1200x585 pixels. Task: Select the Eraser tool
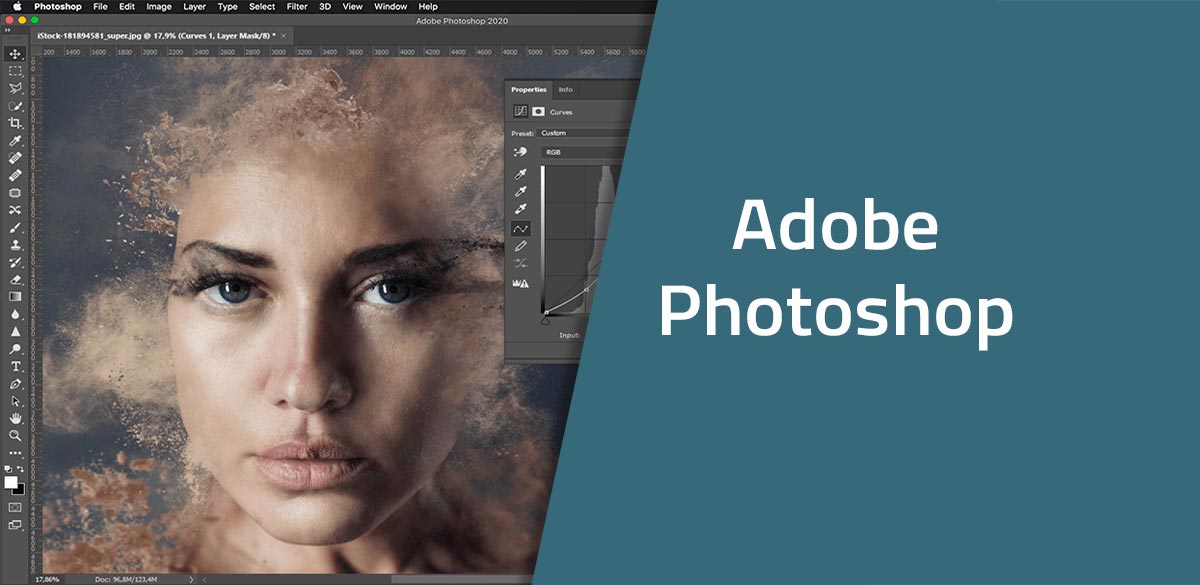(x=15, y=280)
